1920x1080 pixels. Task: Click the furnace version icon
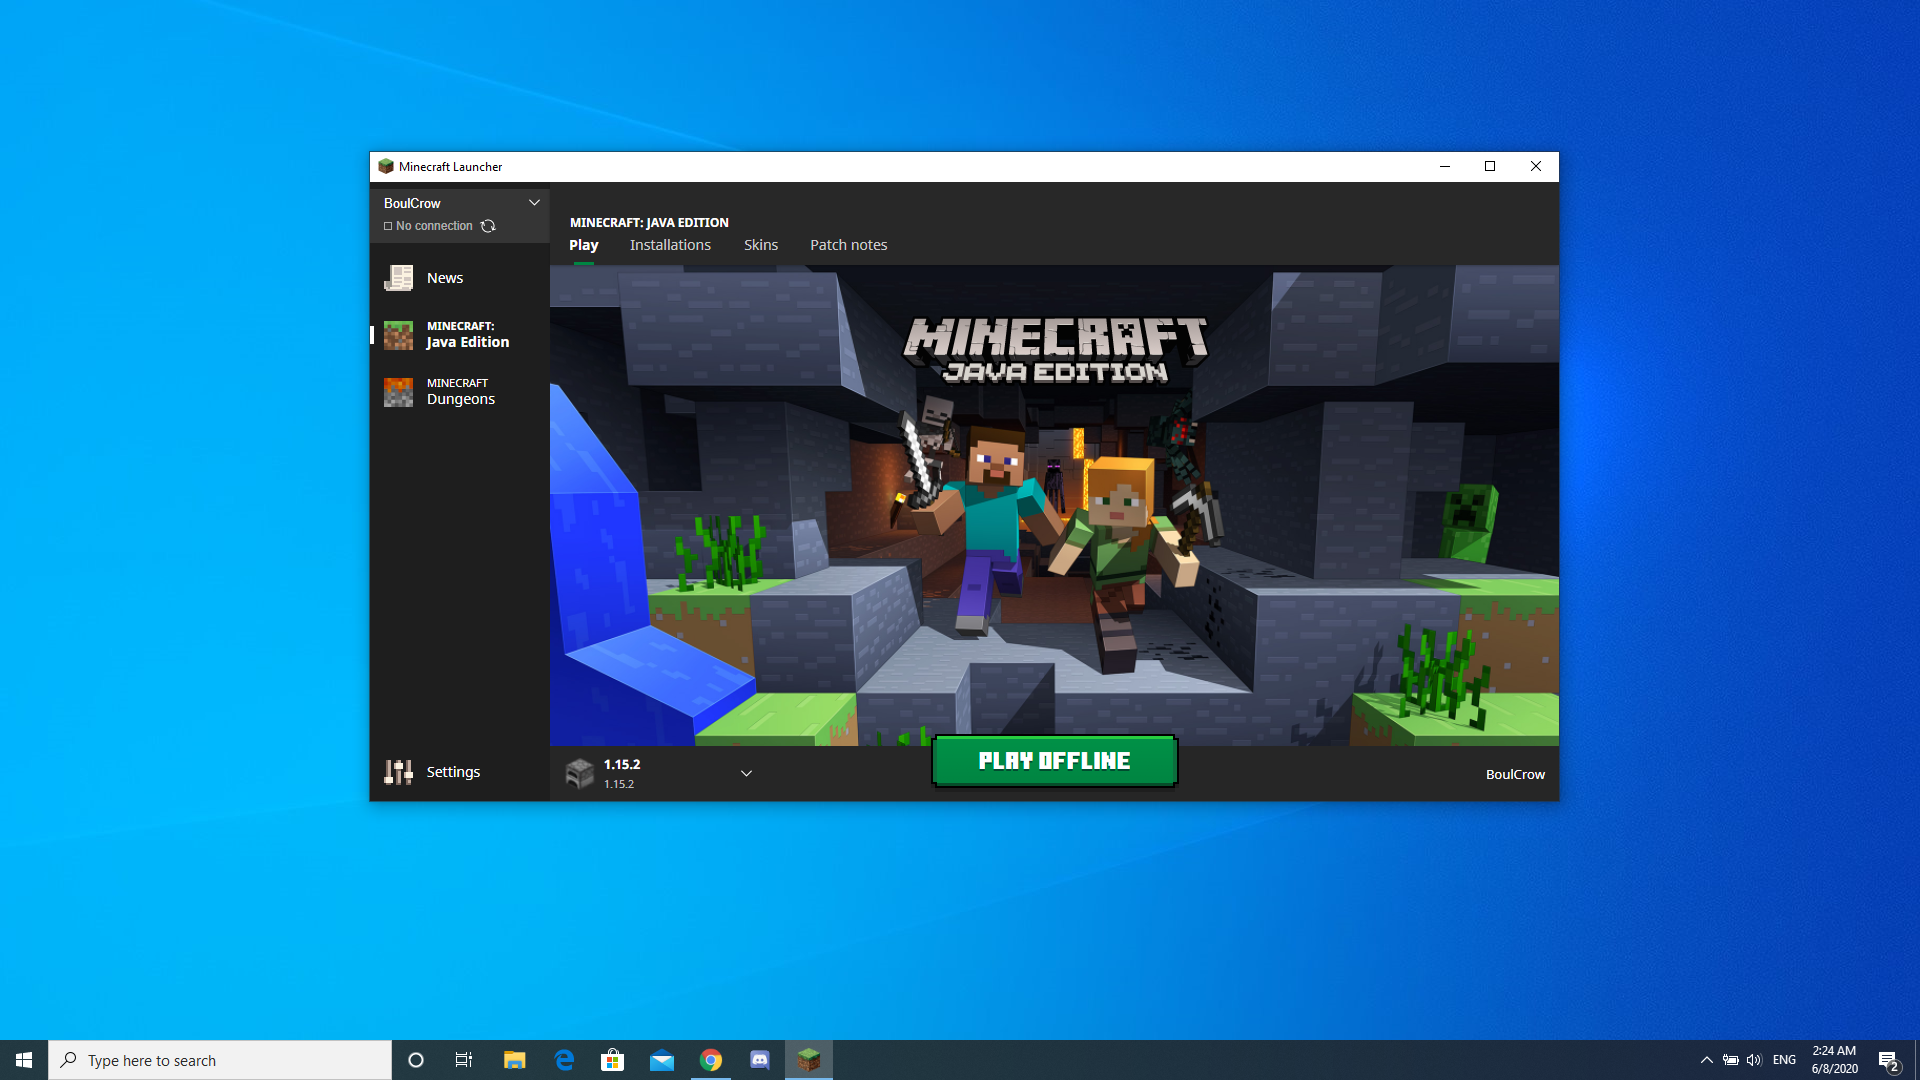(580, 773)
